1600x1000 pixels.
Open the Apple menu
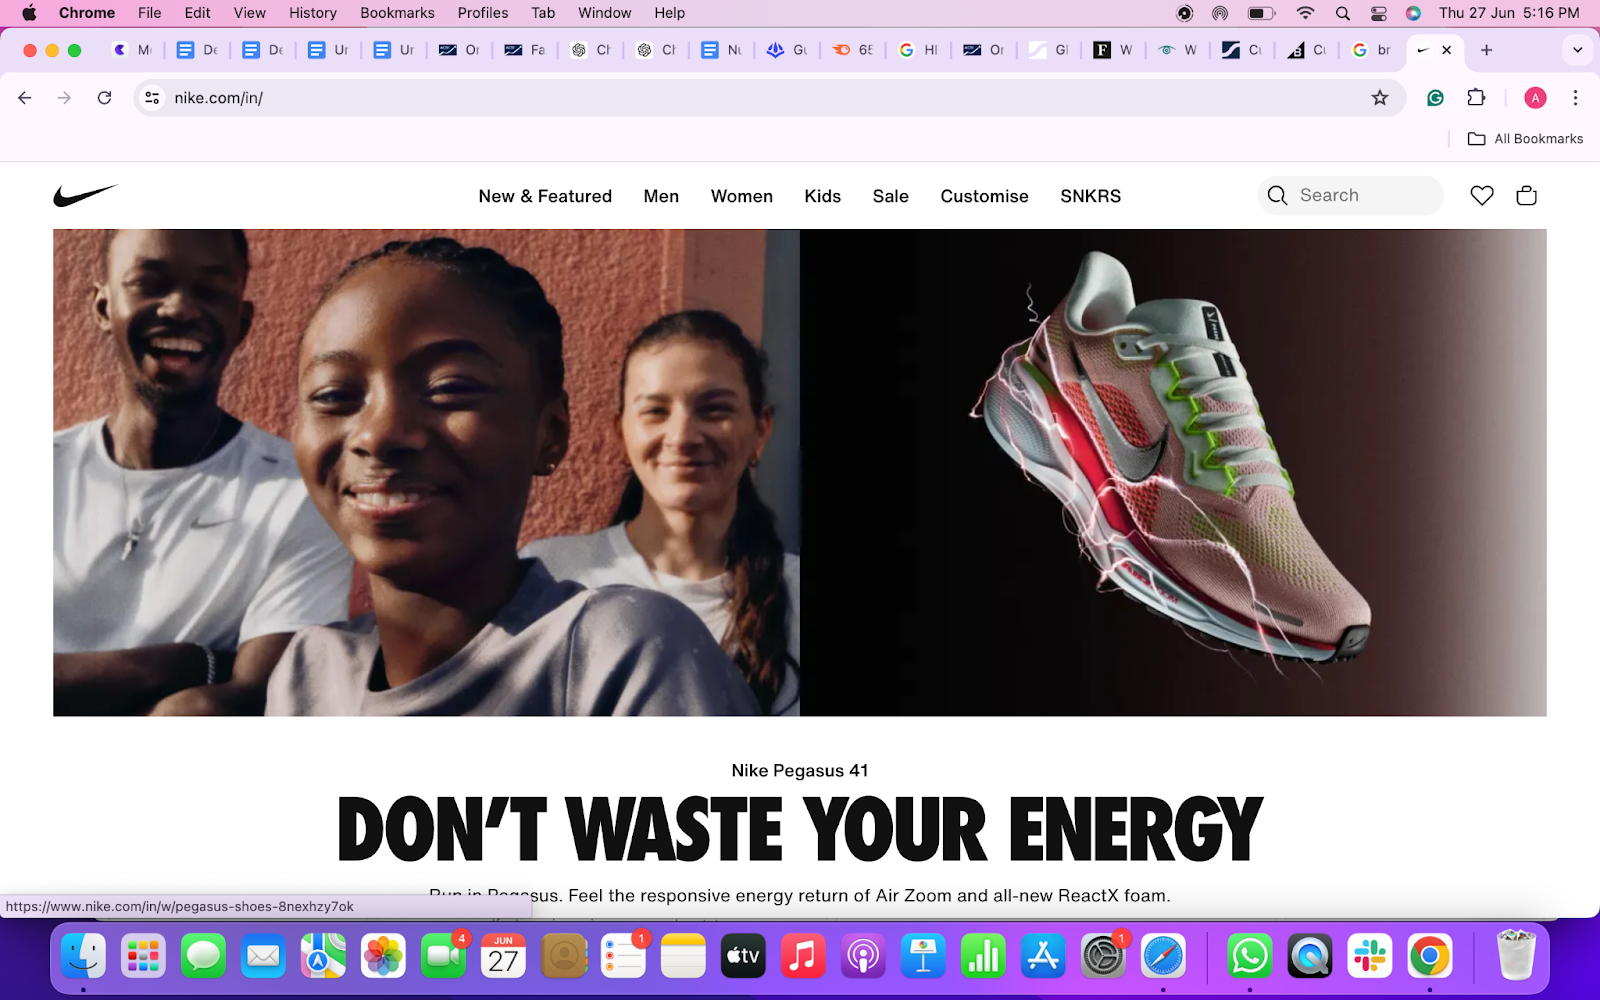(28, 13)
